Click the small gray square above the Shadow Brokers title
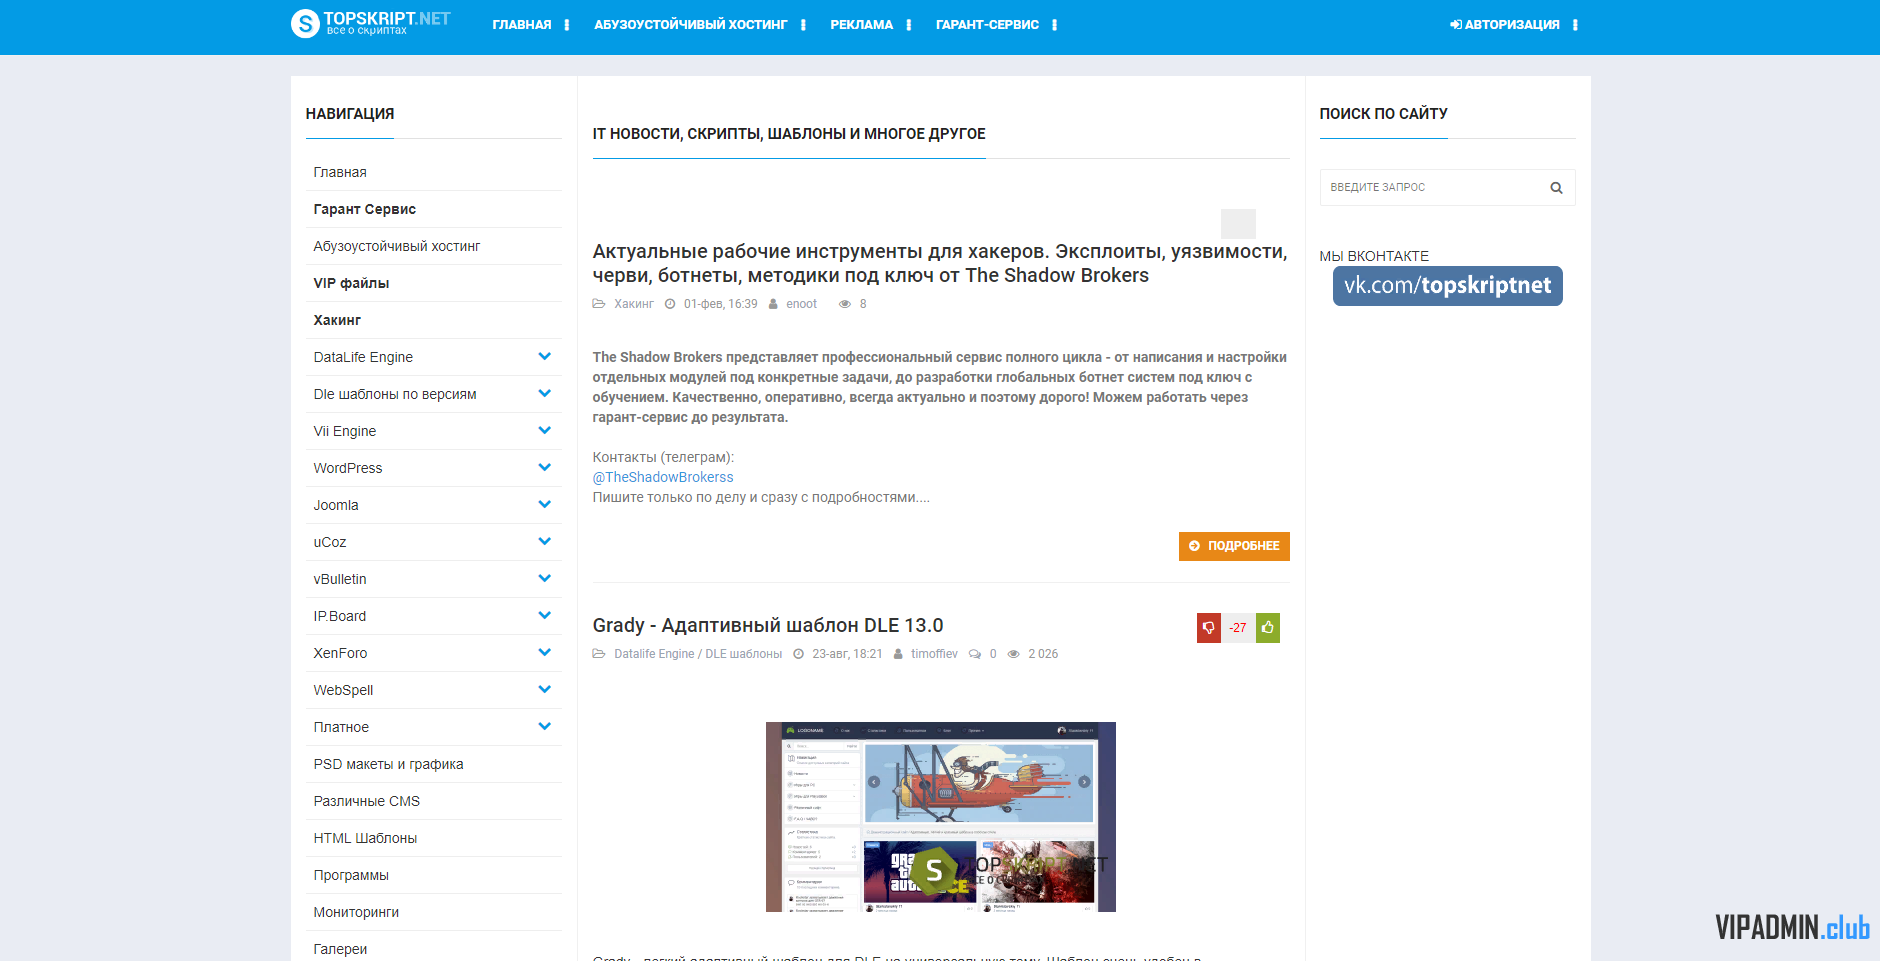 tap(1238, 224)
